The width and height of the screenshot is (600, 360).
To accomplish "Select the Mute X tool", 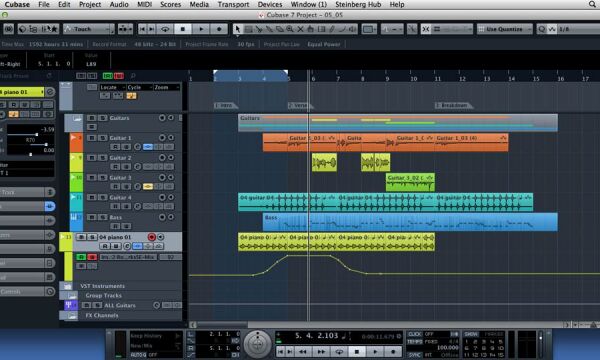I will point(300,29).
